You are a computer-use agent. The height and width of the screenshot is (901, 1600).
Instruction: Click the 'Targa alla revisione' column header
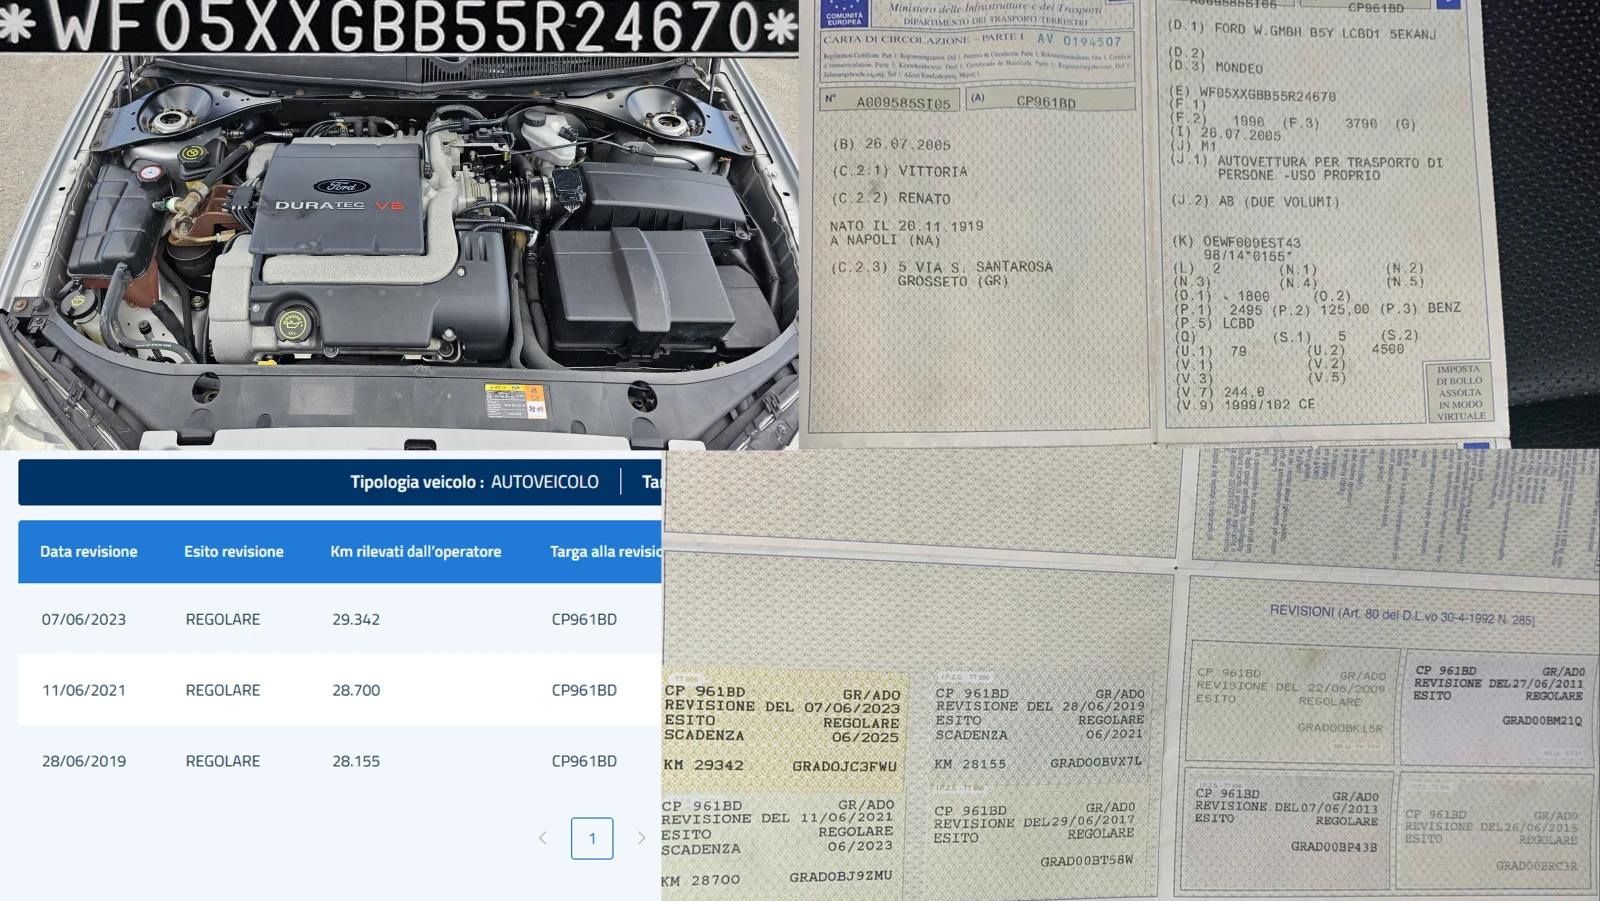click(x=605, y=551)
